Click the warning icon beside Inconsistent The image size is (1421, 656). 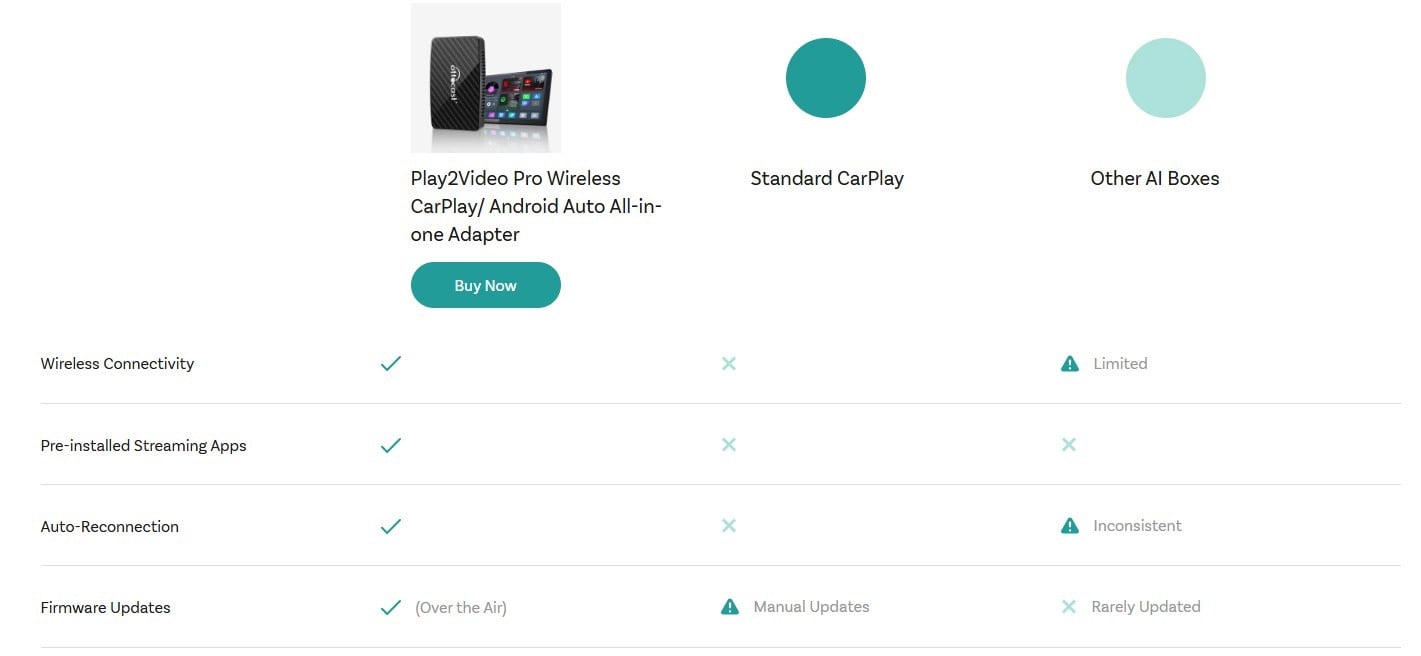click(1069, 526)
